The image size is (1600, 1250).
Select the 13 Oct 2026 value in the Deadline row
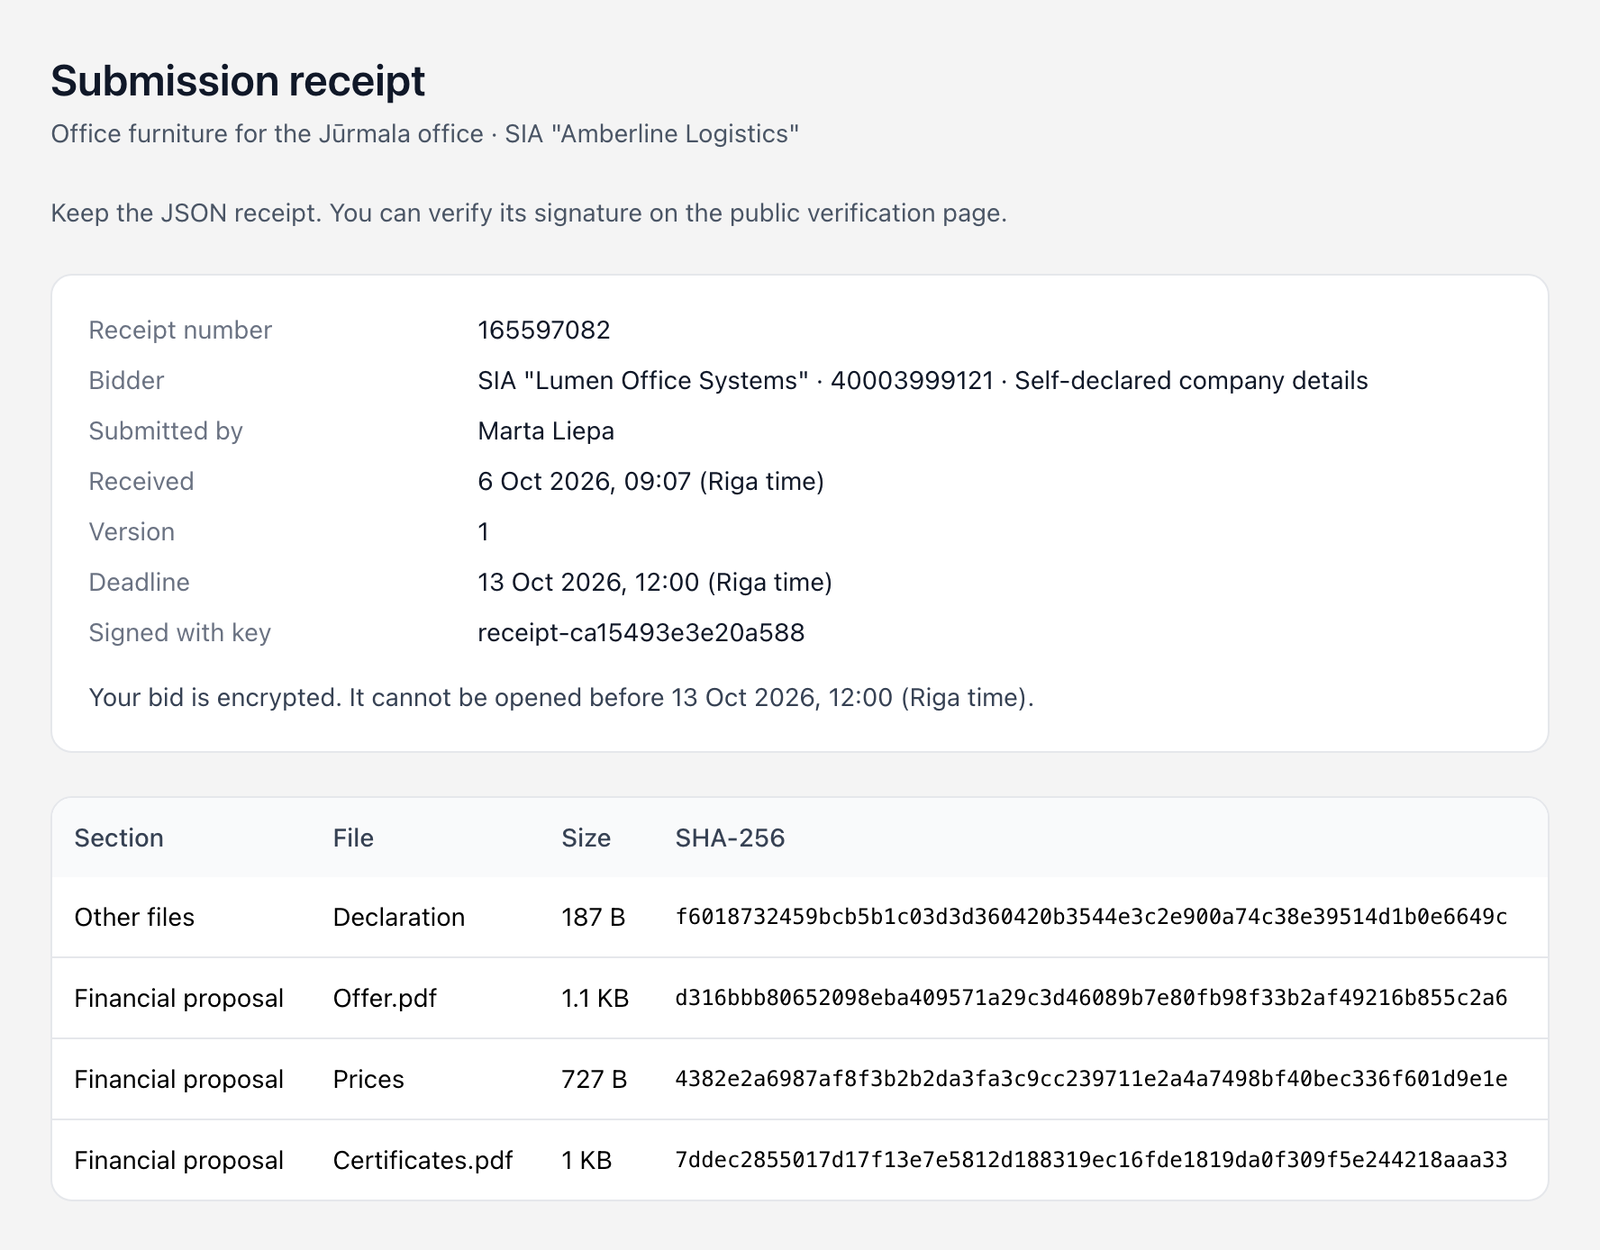click(655, 582)
